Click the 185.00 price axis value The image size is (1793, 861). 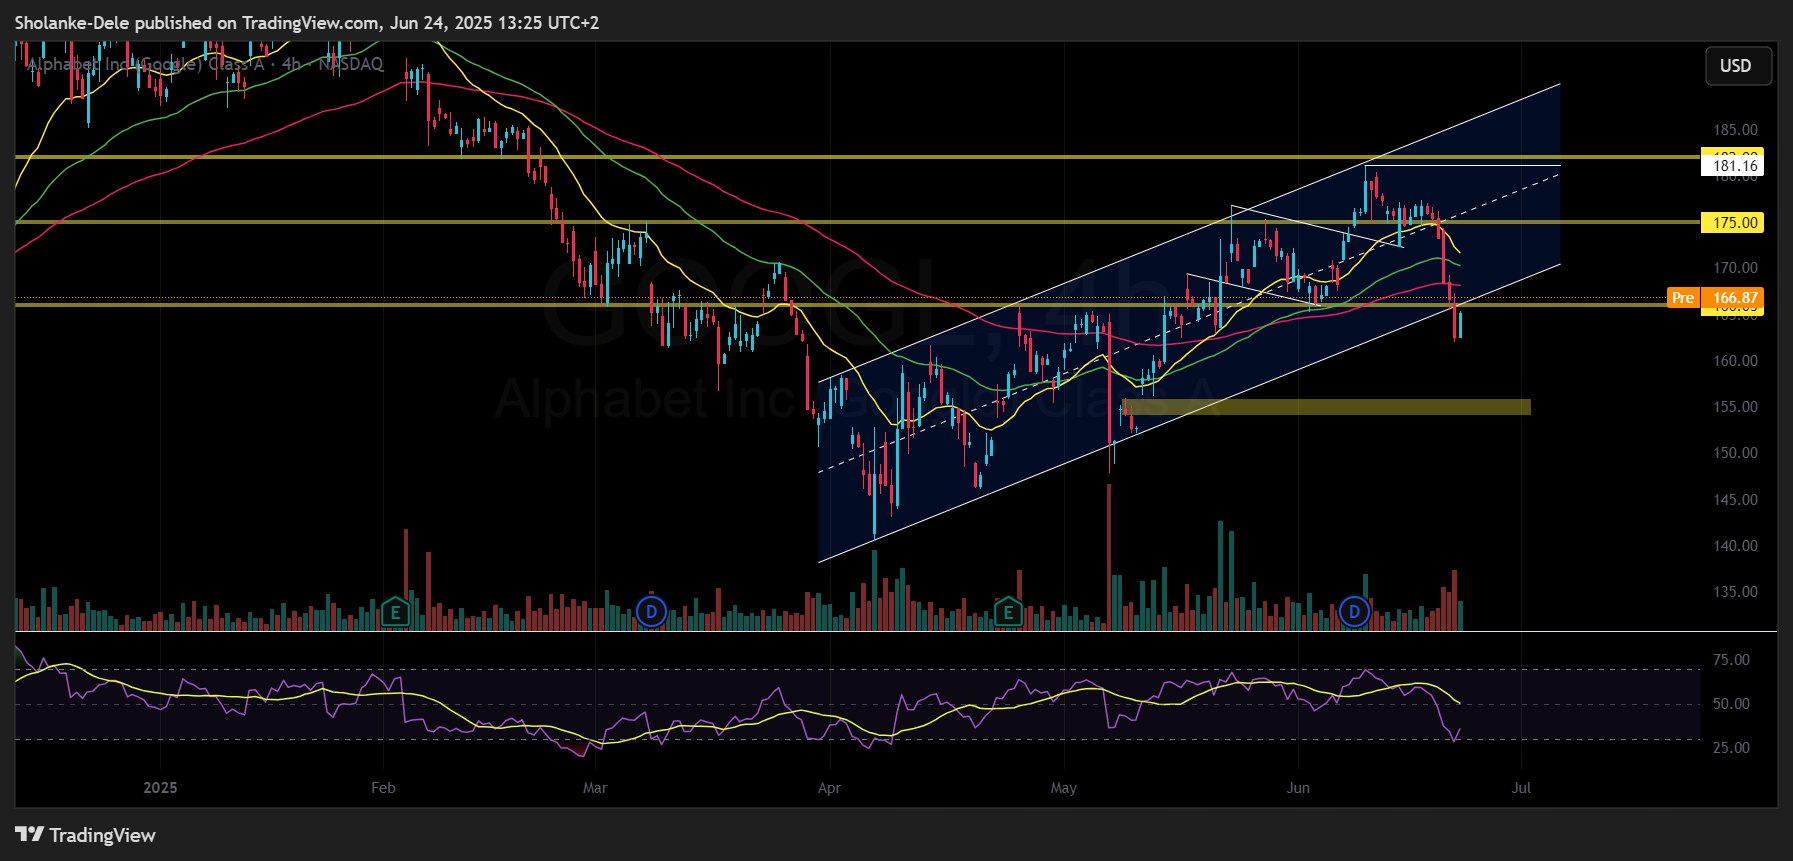coord(1735,130)
